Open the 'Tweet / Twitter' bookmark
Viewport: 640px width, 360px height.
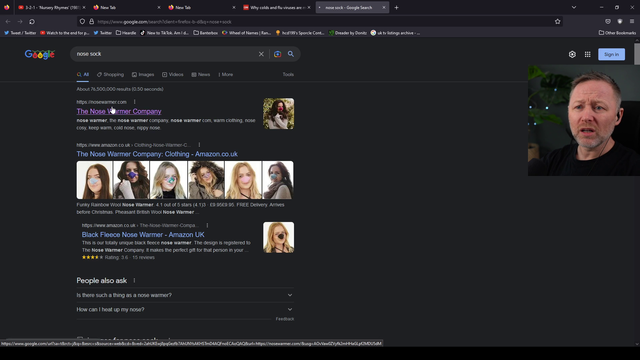(x=20, y=33)
